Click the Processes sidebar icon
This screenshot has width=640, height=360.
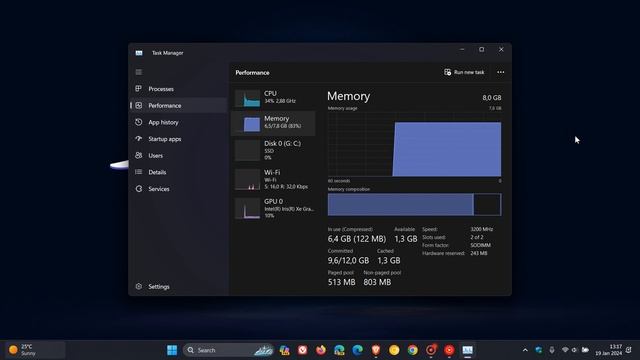pyautogui.click(x=139, y=89)
